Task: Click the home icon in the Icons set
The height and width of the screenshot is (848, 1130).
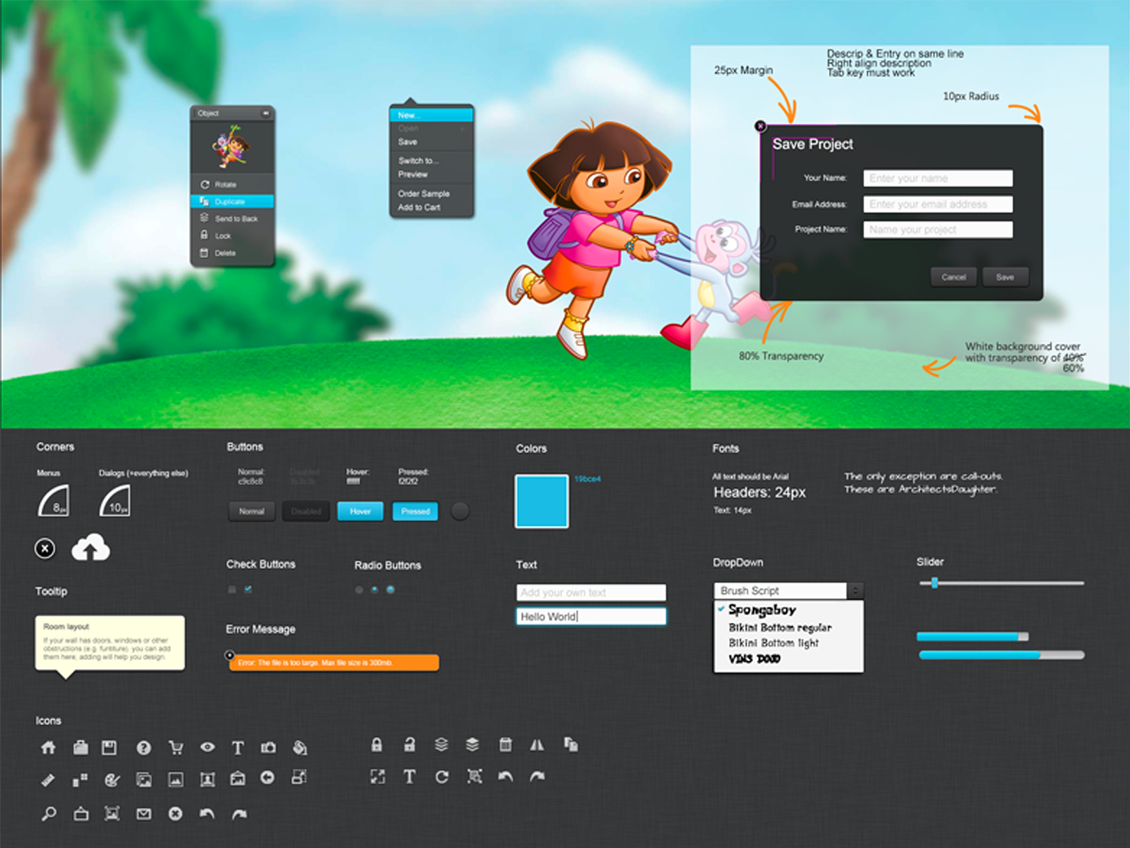Action: pos(48,747)
